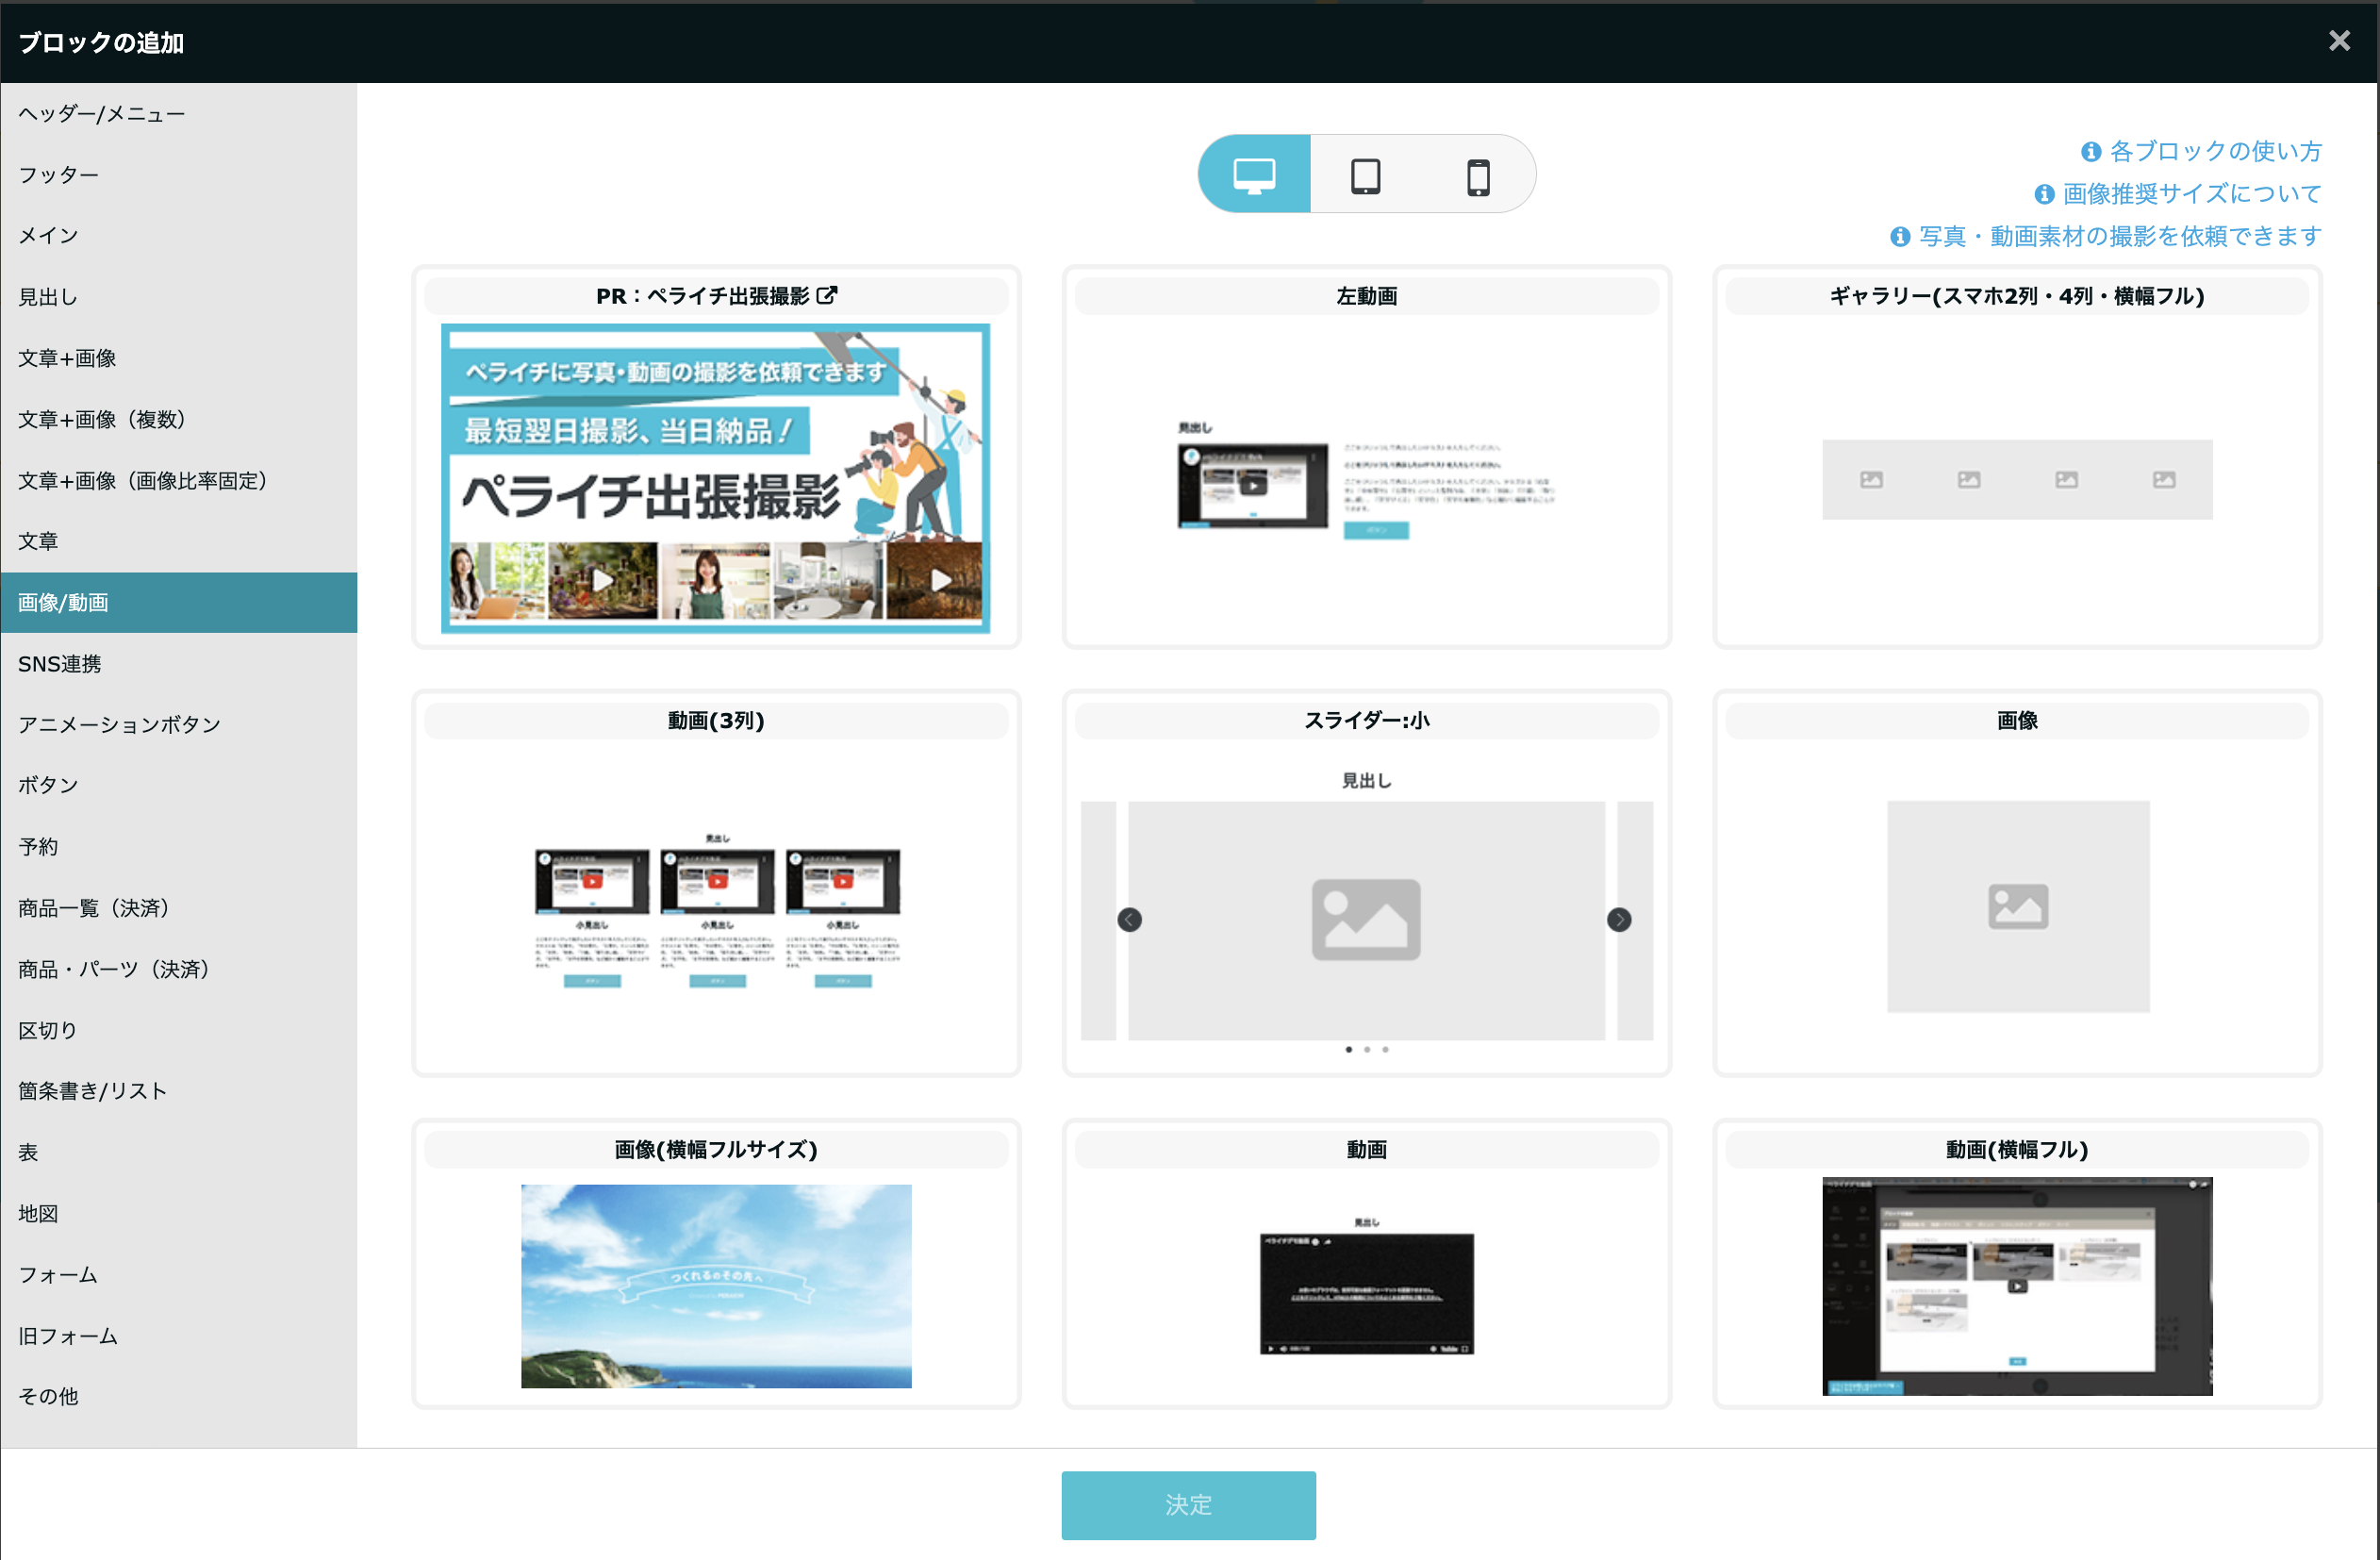Click info icon beside 画像推奨サイズについて
This screenshot has width=2380, height=1560.
pyautogui.click(x=2044, y=194)
